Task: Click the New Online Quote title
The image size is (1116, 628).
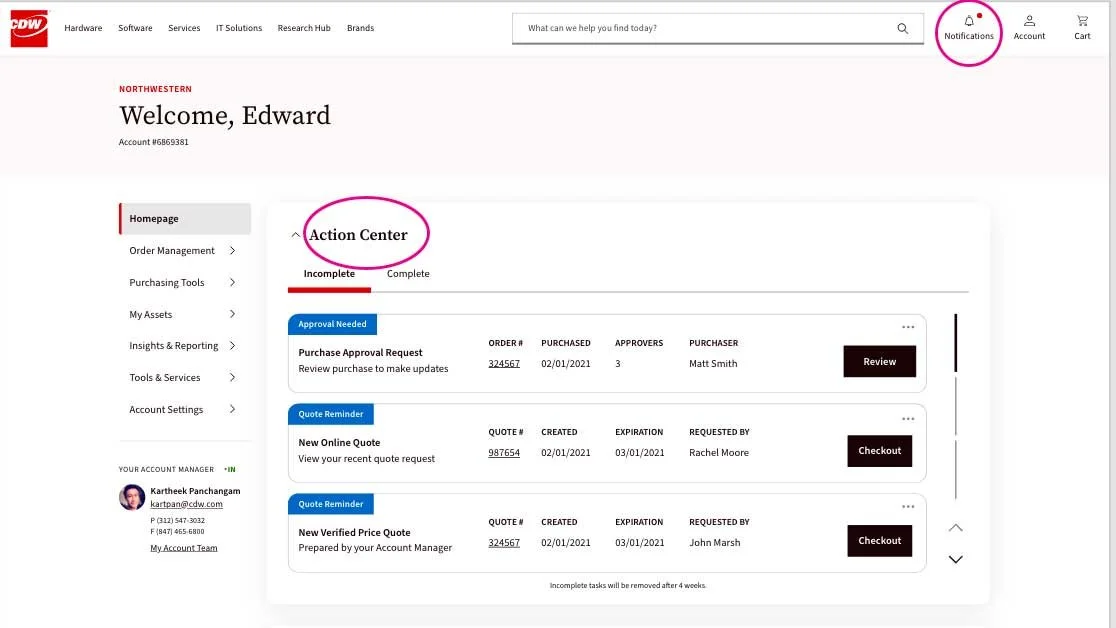Action: tap(339, 443)
